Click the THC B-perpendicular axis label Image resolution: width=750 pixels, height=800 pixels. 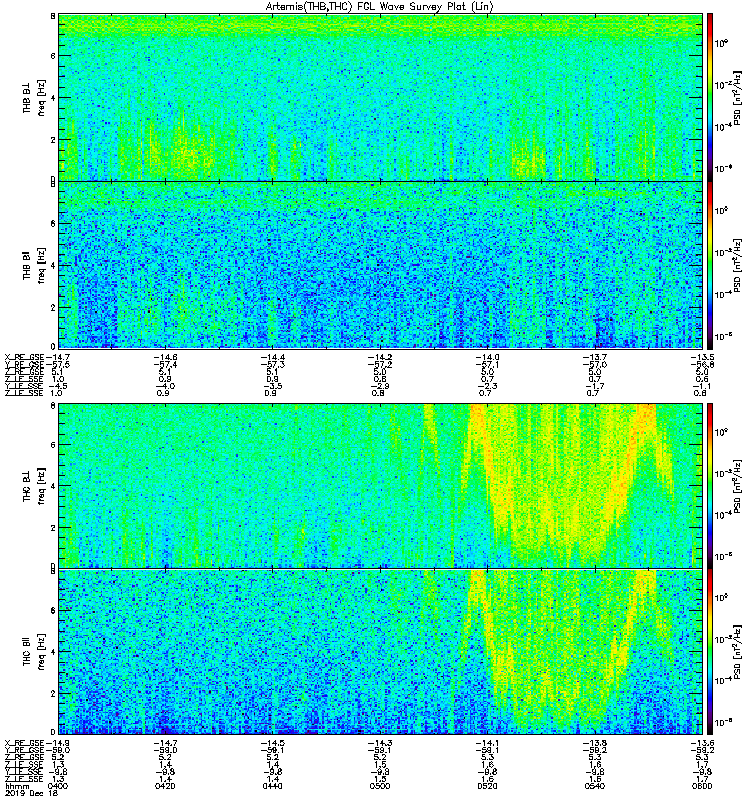coord(27,486)
